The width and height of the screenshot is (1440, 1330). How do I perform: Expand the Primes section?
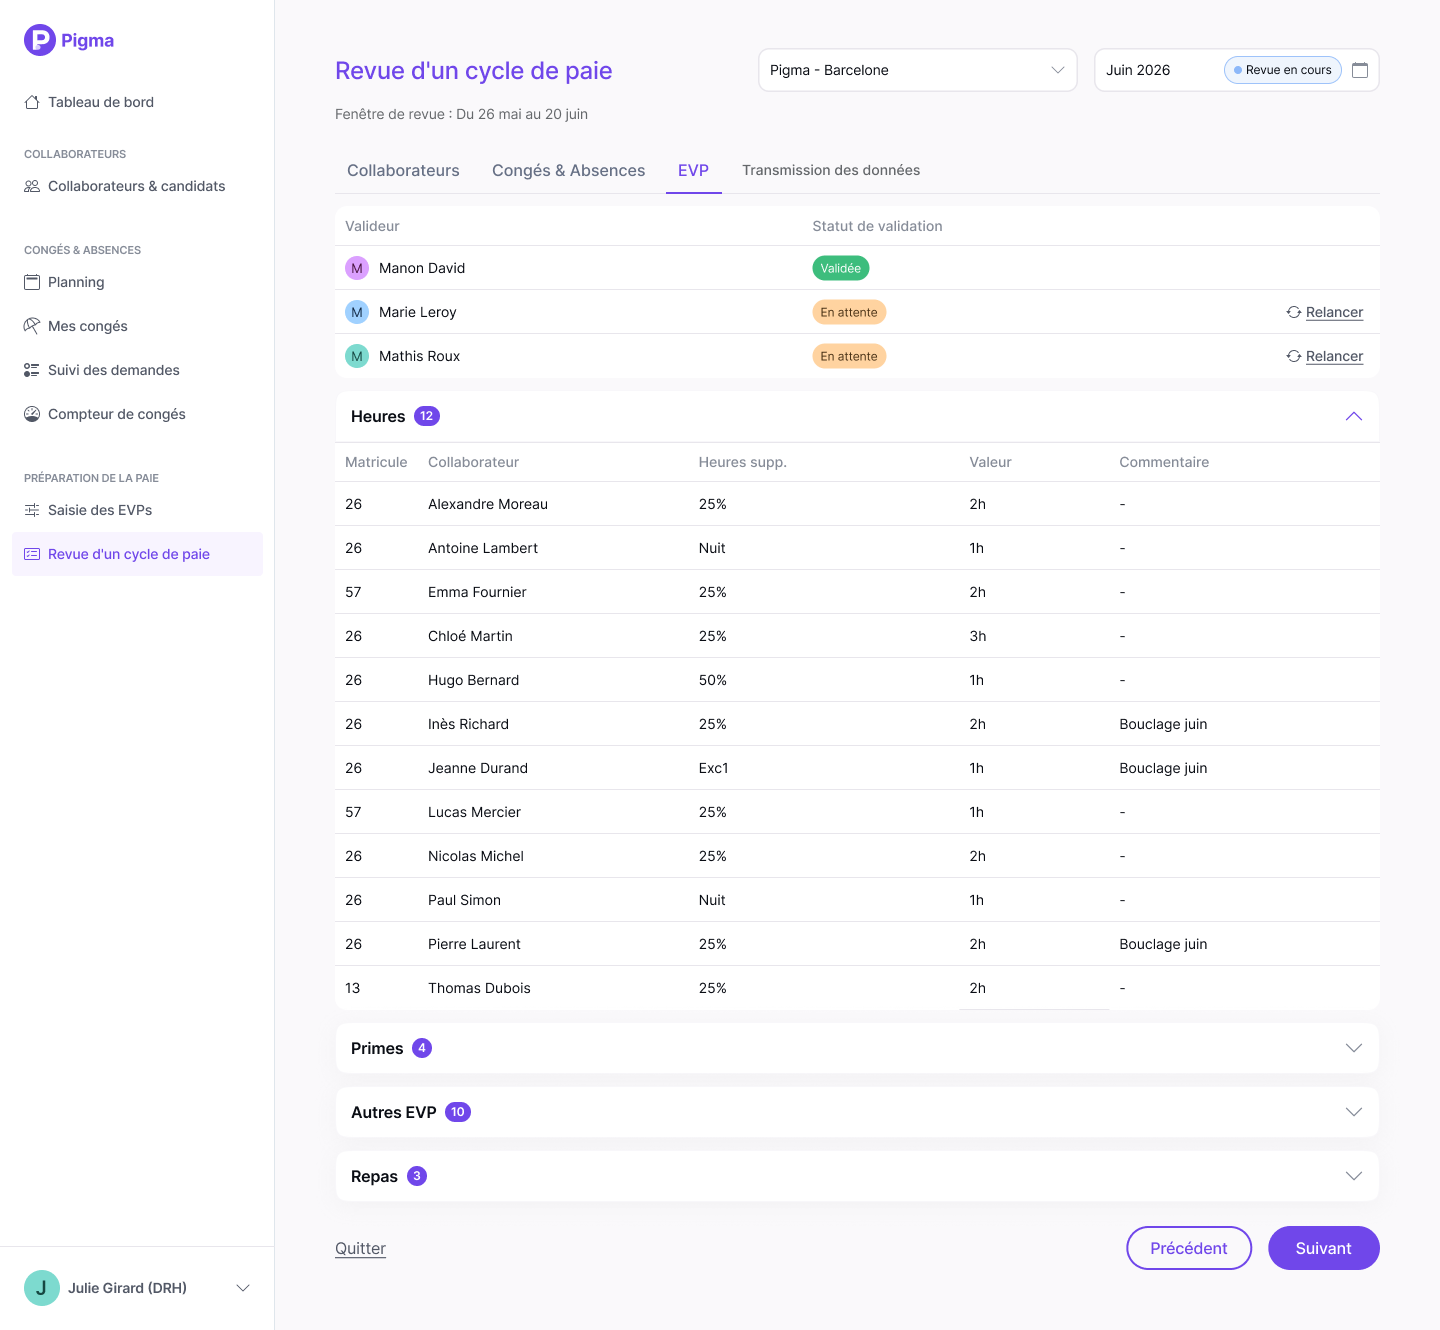[x=1354, y=1048]
